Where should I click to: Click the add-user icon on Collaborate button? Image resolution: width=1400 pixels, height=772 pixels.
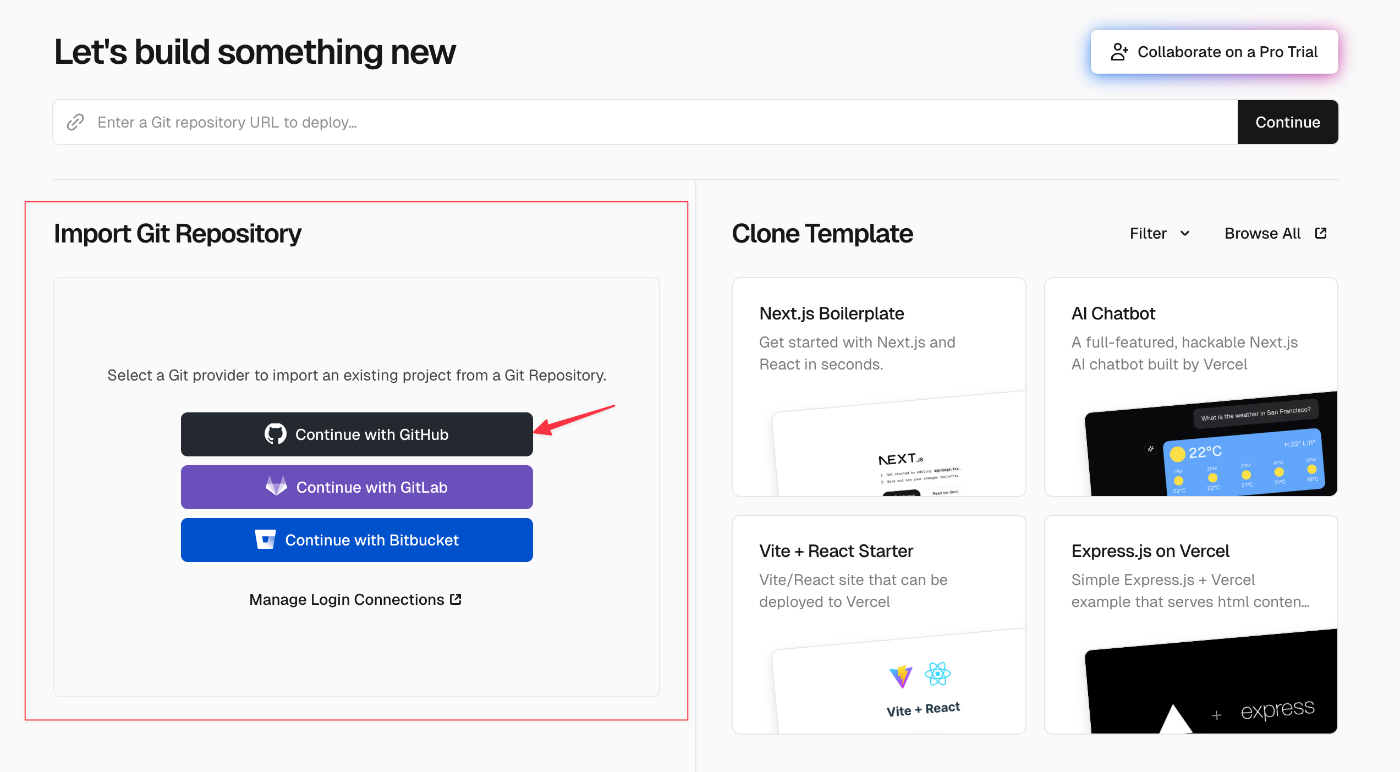[1120, 52]
